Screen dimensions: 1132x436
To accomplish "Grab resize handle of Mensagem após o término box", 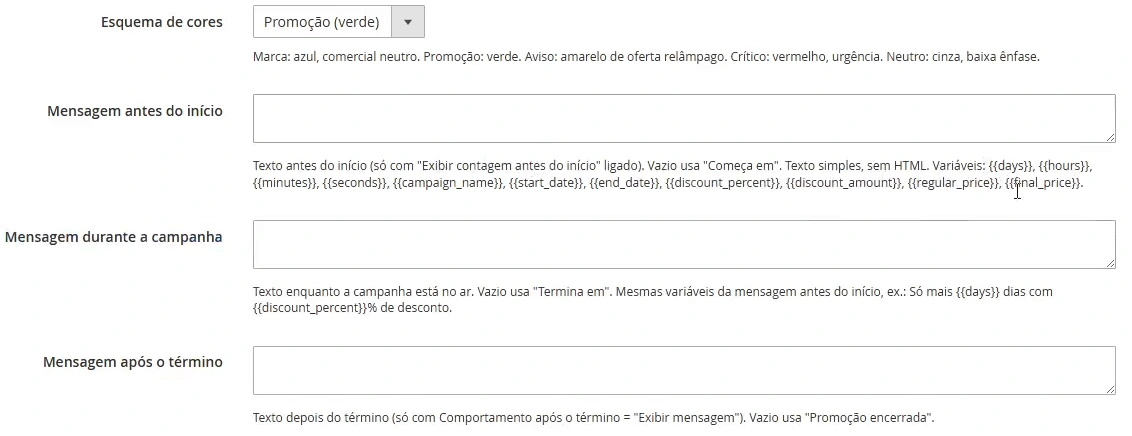I will click(1110, 389).
